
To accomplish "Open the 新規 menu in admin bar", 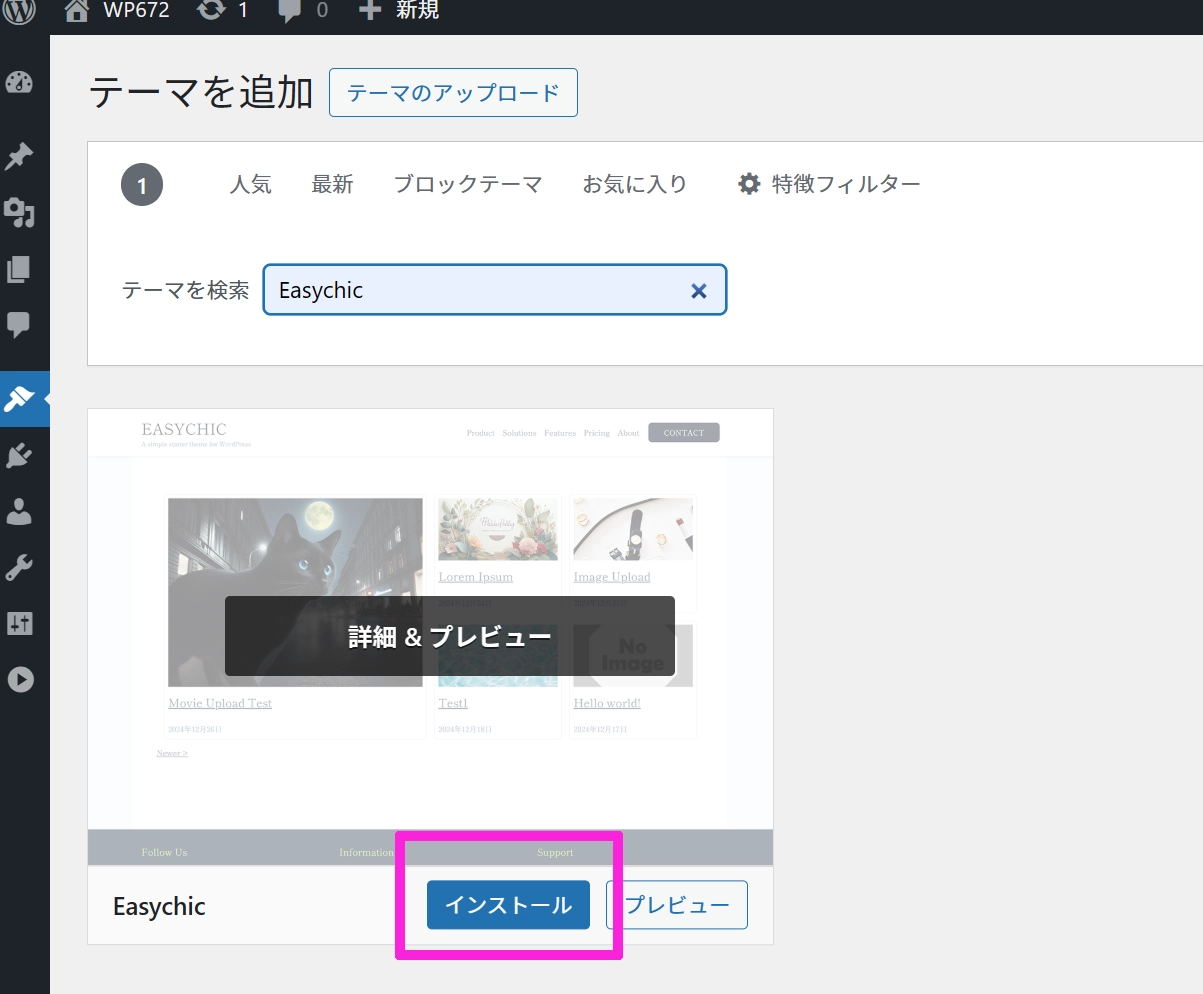I will 398,11.
